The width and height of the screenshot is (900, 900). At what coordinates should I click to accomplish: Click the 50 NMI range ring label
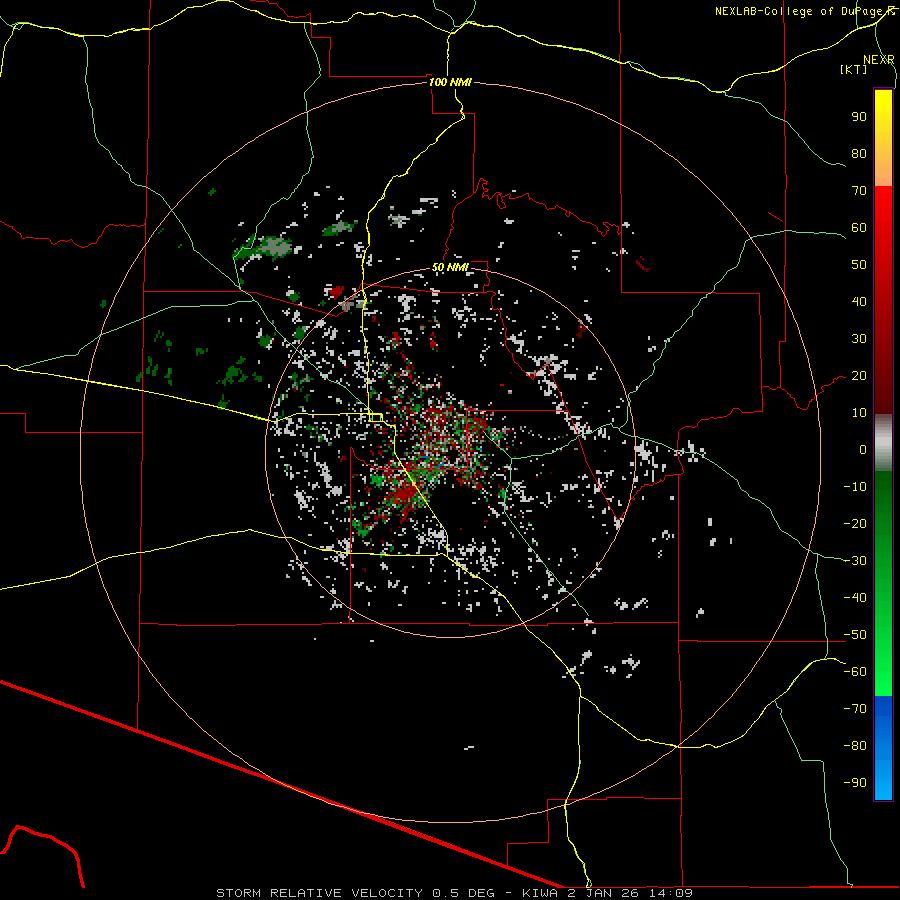tap(450, 267)
